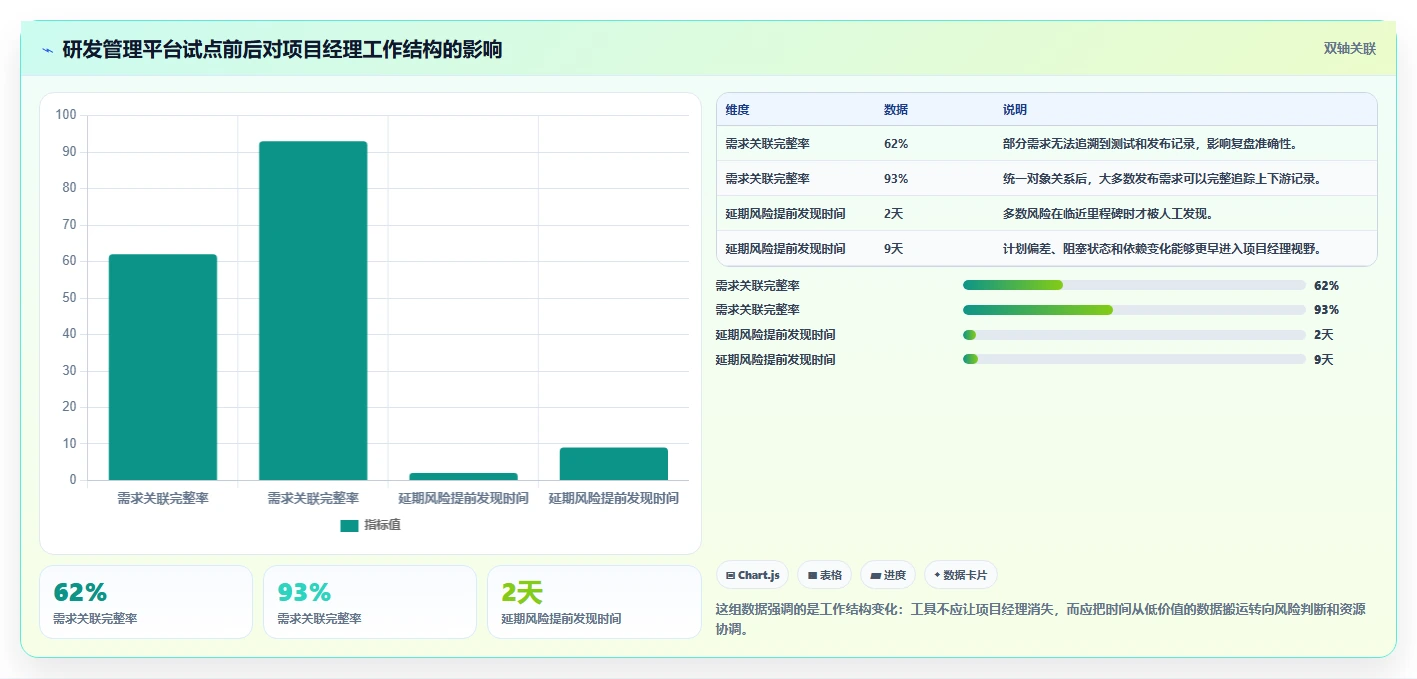Screen dimensions: 1417x679
Task: Click the y-axis label 50
Action: tap(69, 298)
